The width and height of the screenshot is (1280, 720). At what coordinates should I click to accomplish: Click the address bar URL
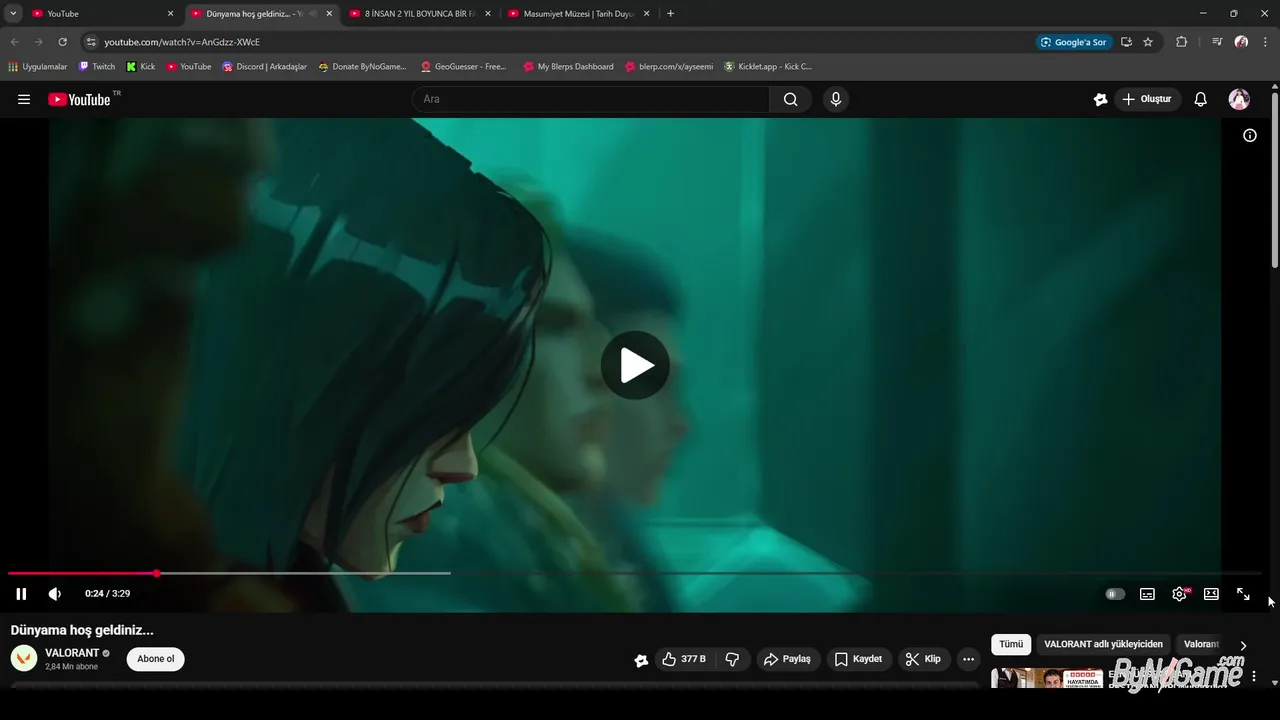pyautogui.click(x=182, y=42)
